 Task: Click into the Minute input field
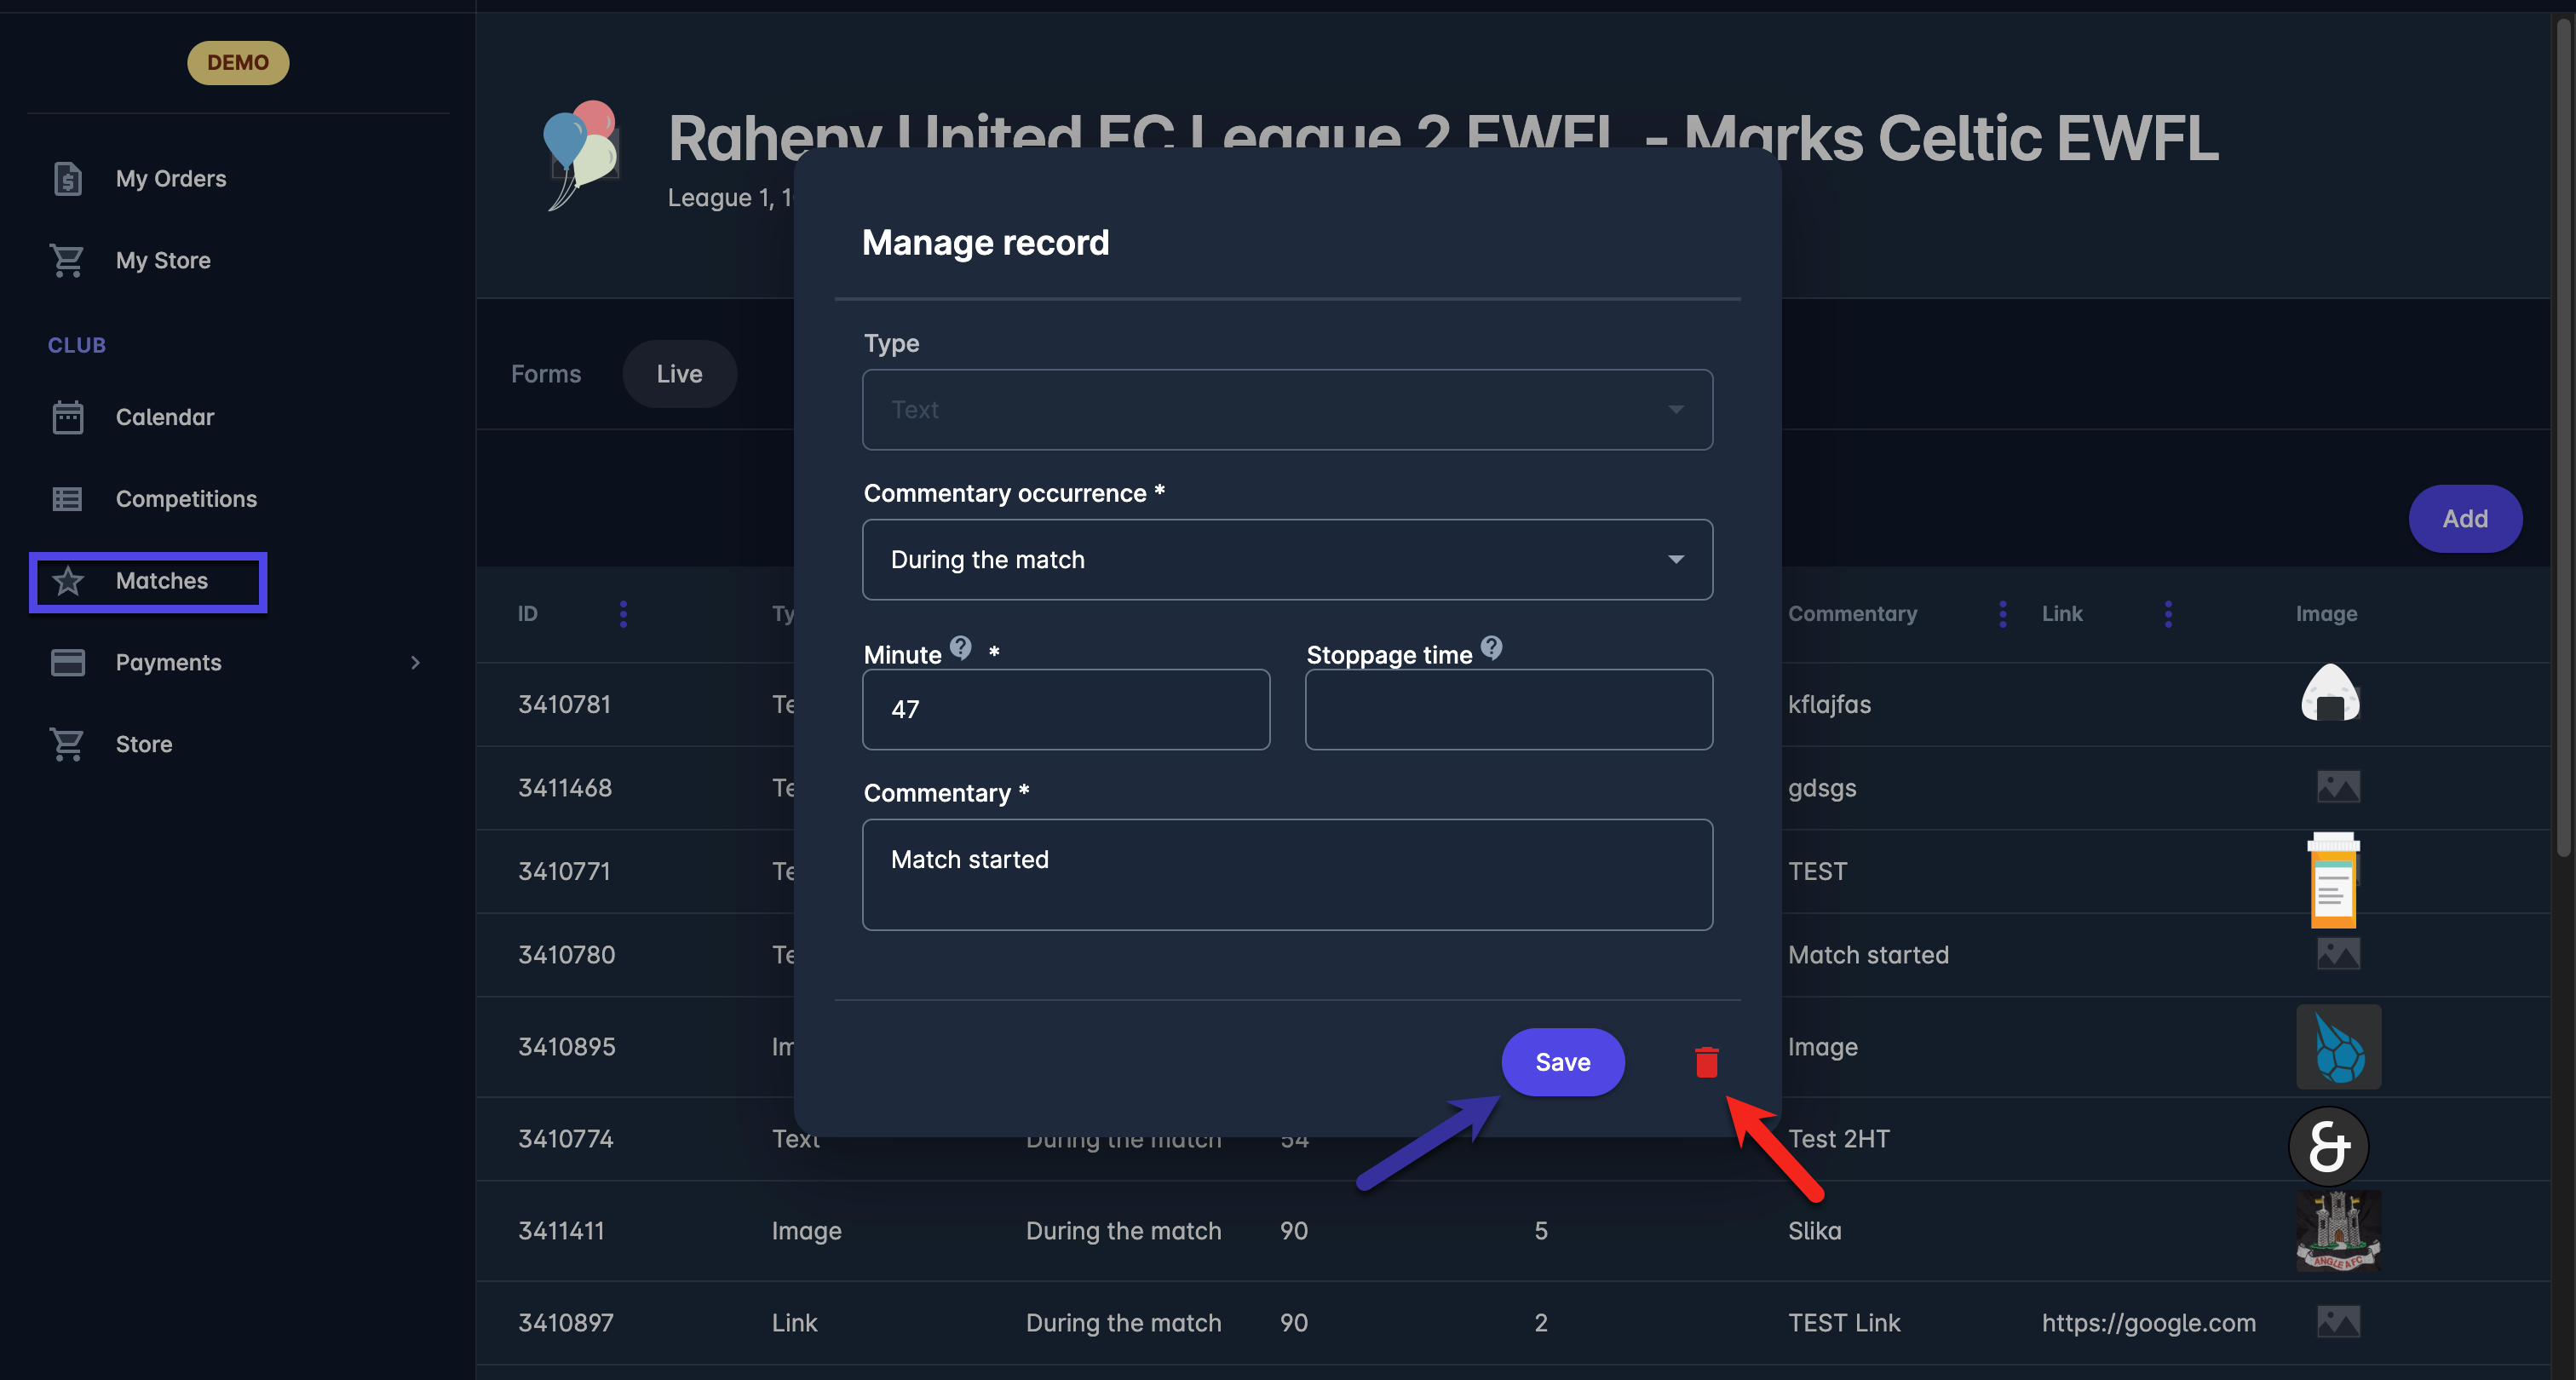tap(1066, 710)
